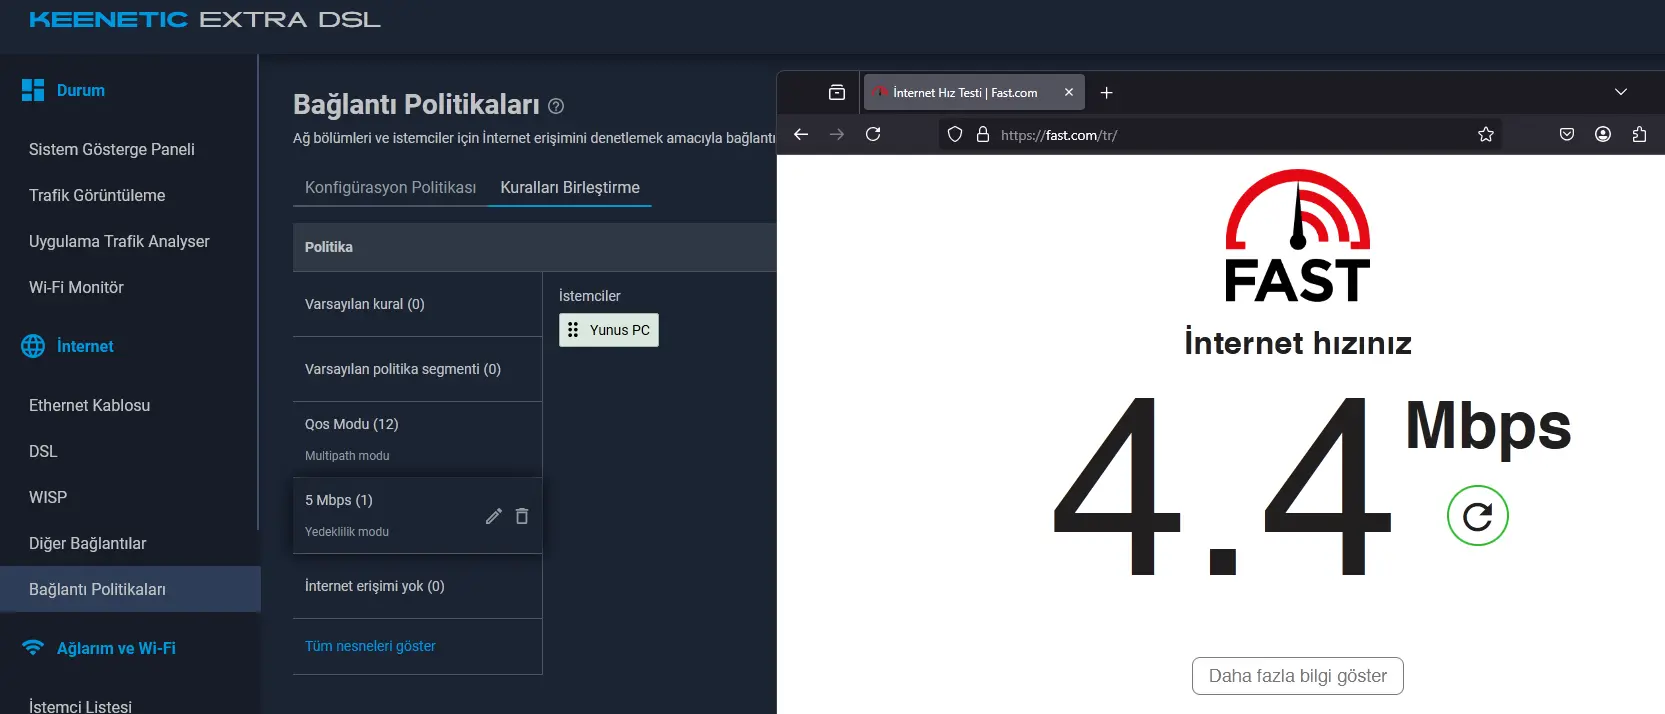Click the shield tracking protection icon
Image resolution: width=1665 pixels, height=714 pixels.
coord(955,134)
